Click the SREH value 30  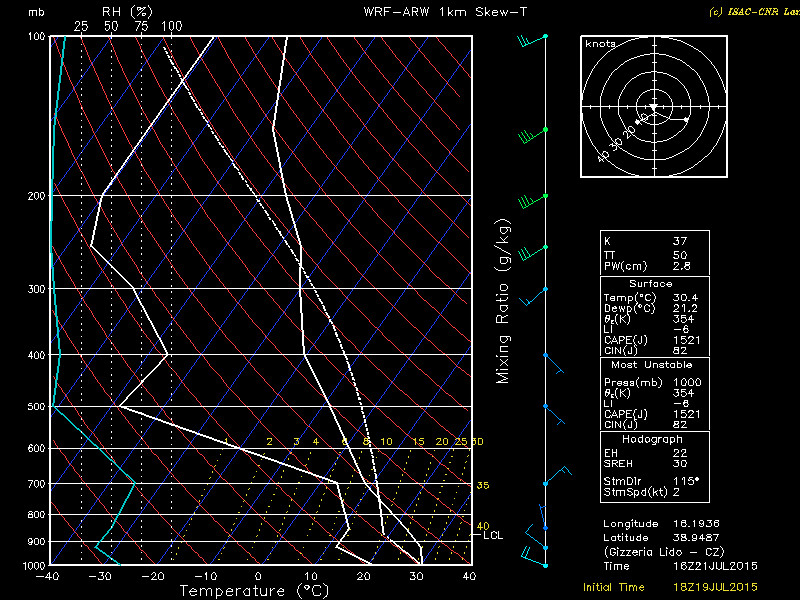coord(680,464)
